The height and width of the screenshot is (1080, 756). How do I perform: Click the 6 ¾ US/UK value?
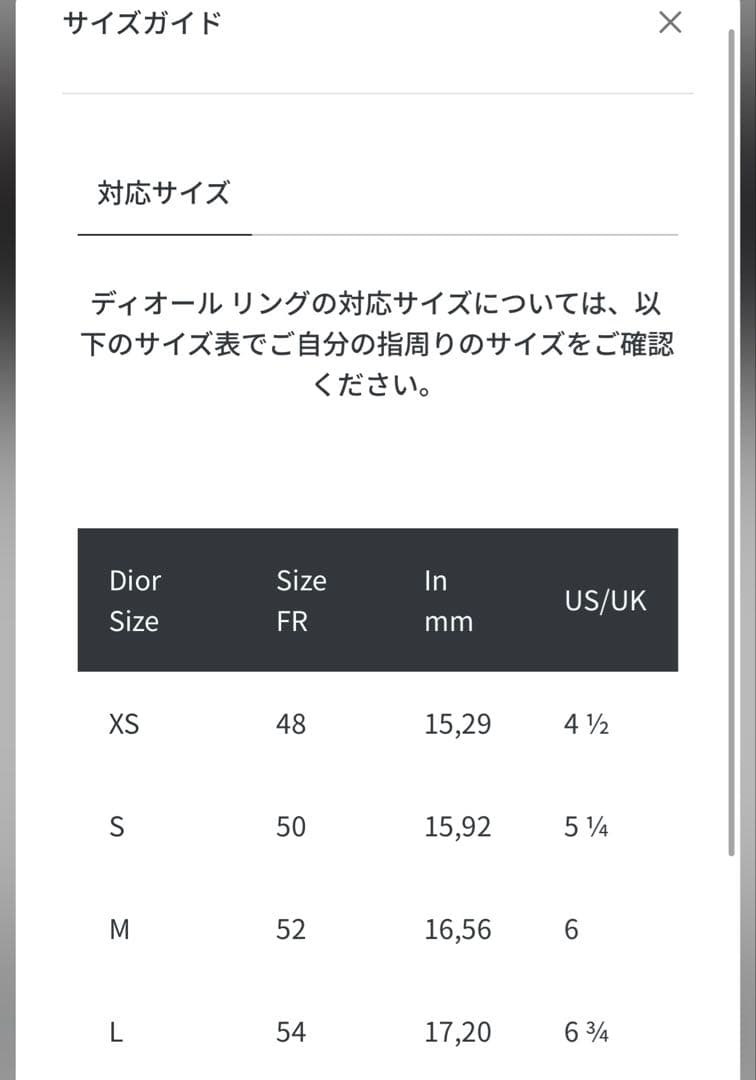586,1032
